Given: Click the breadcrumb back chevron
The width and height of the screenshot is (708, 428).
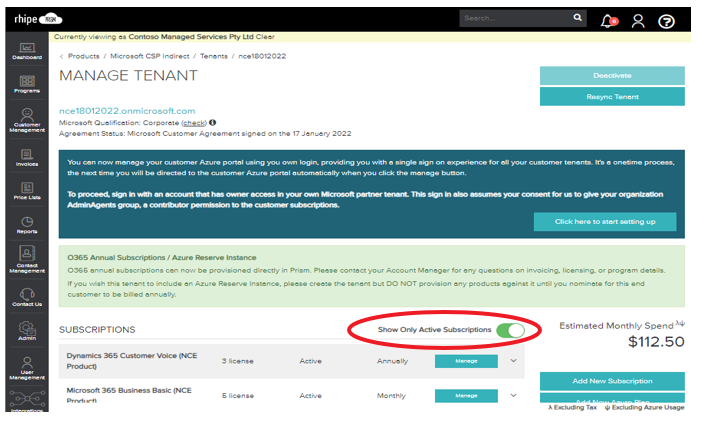Looking at the screenshot, I should (61, 56).
